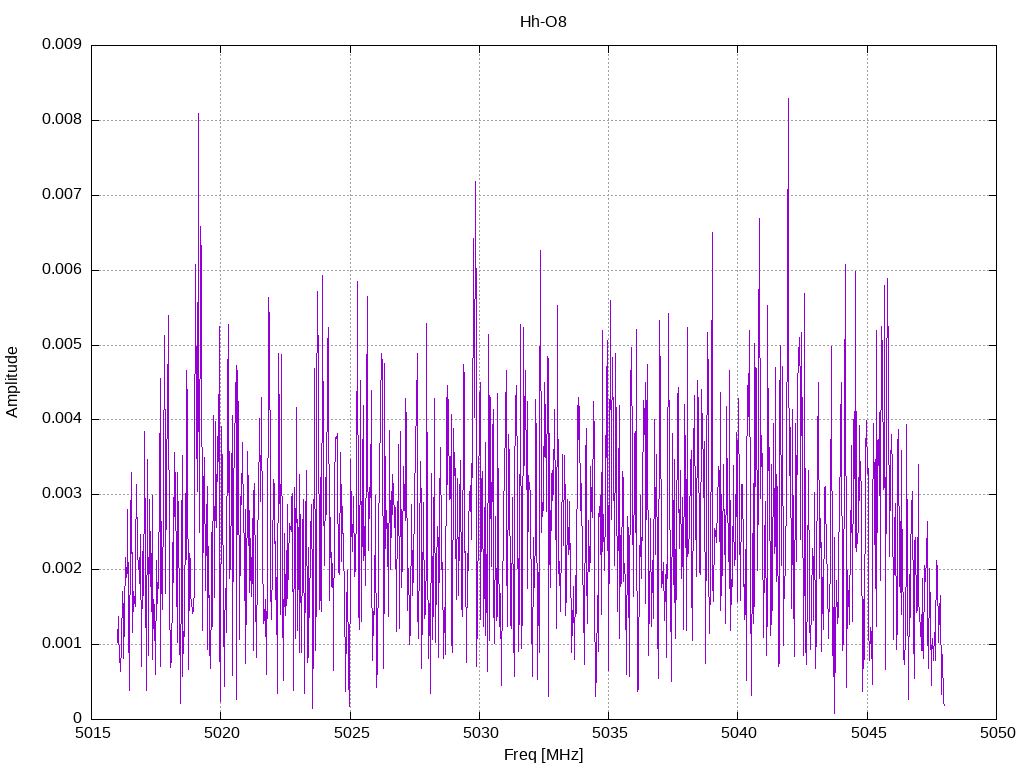
Task: Select the 5045 x-axis tick label
Action: (x=867, y=733)
